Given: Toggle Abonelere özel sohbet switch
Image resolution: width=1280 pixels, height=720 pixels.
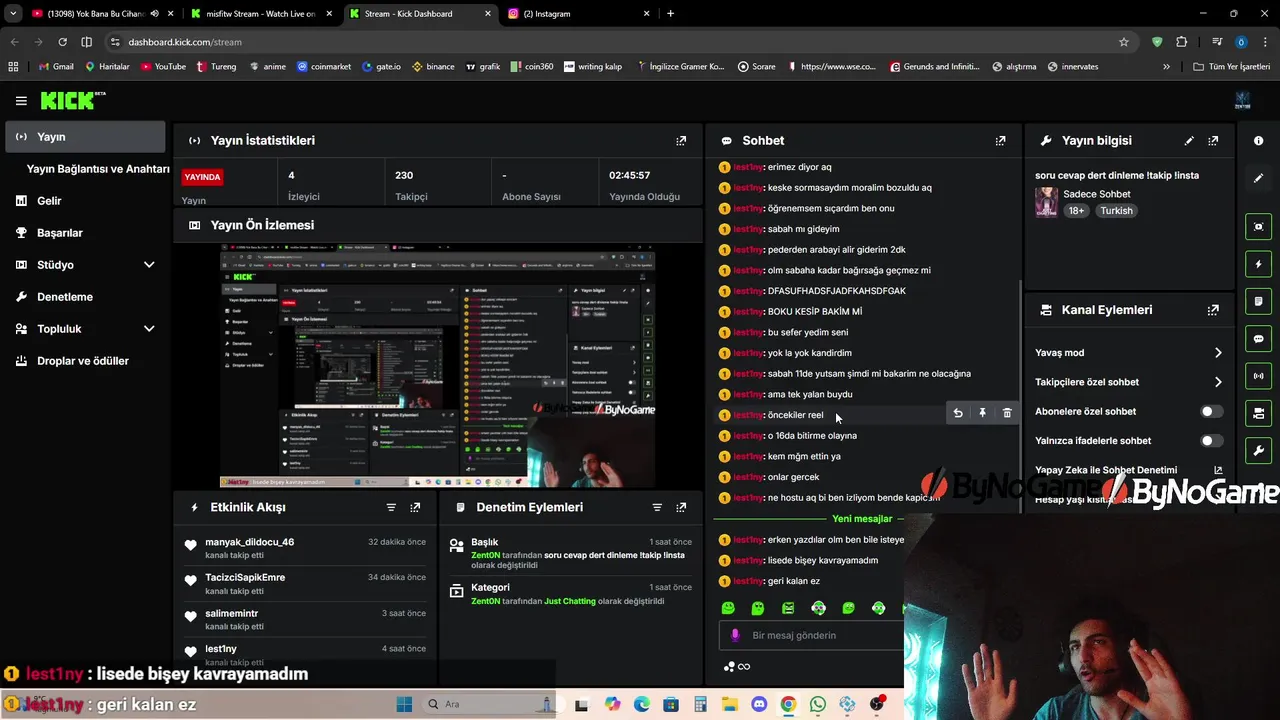Looking at the screenshot, I should point(1210,411).
